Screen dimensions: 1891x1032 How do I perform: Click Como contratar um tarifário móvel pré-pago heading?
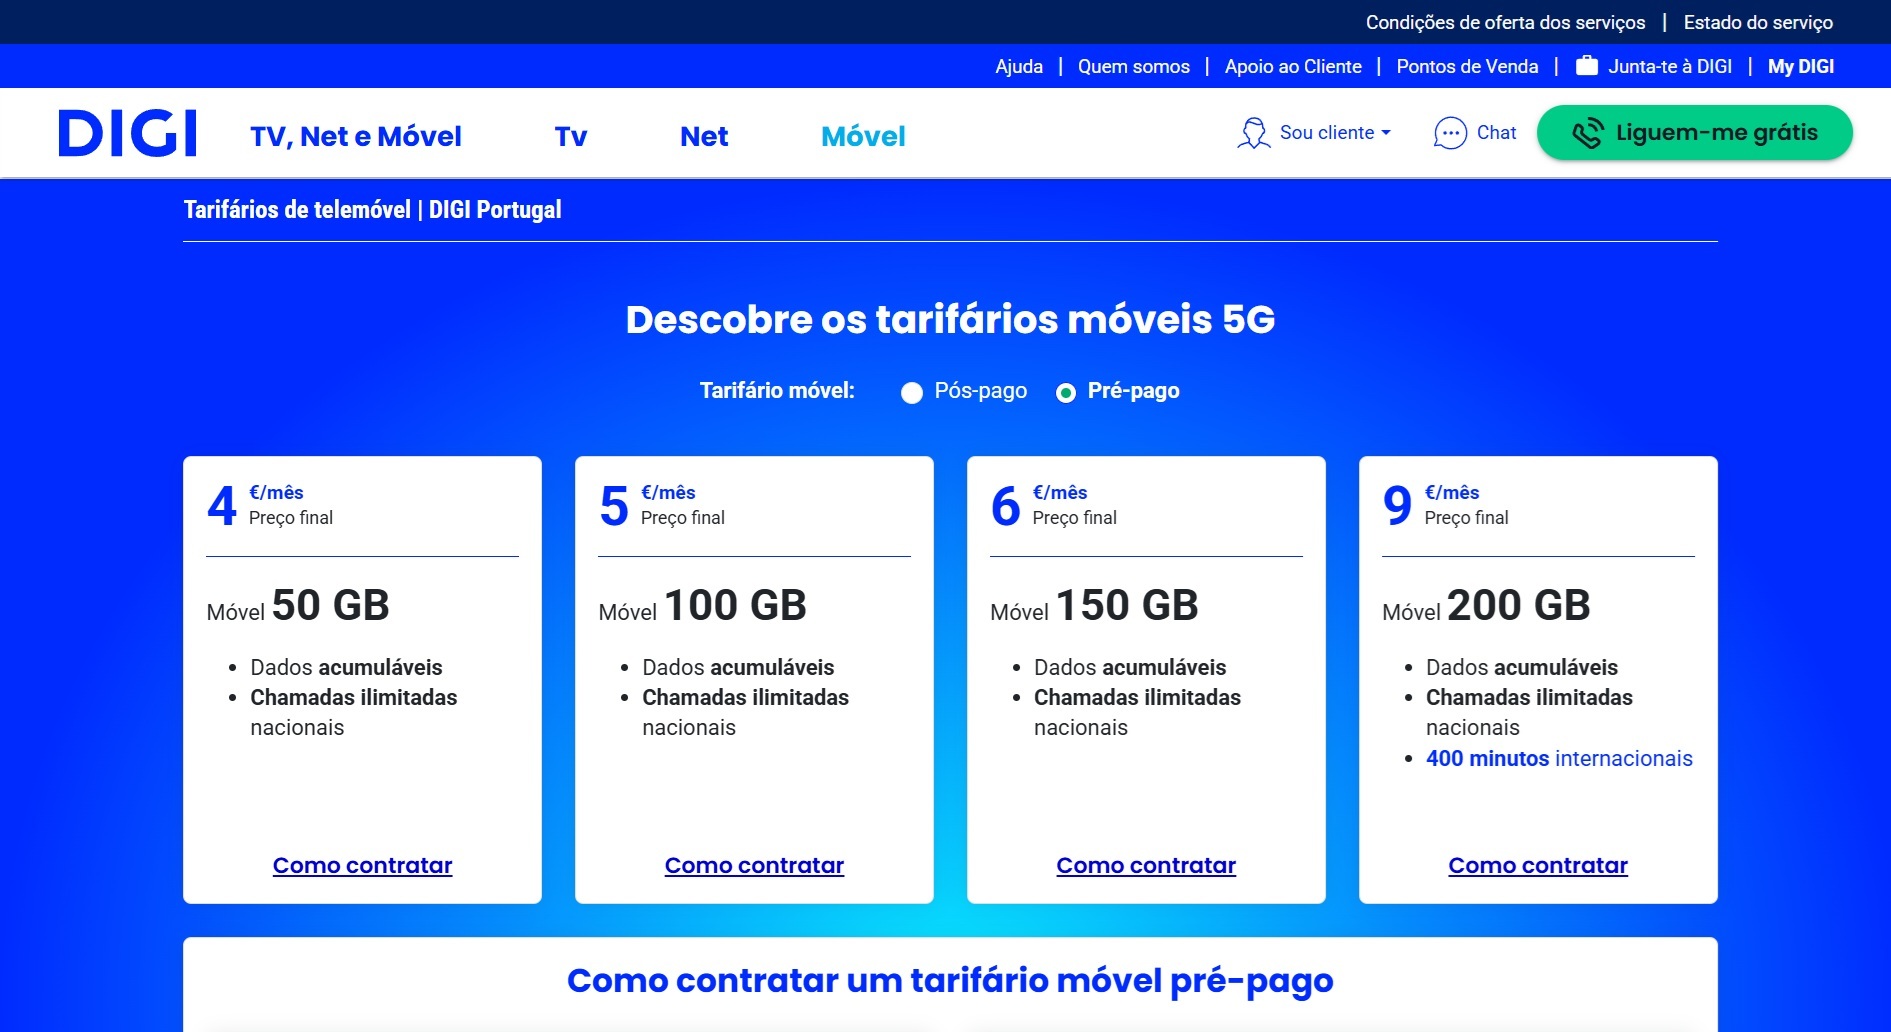point(950,981)
